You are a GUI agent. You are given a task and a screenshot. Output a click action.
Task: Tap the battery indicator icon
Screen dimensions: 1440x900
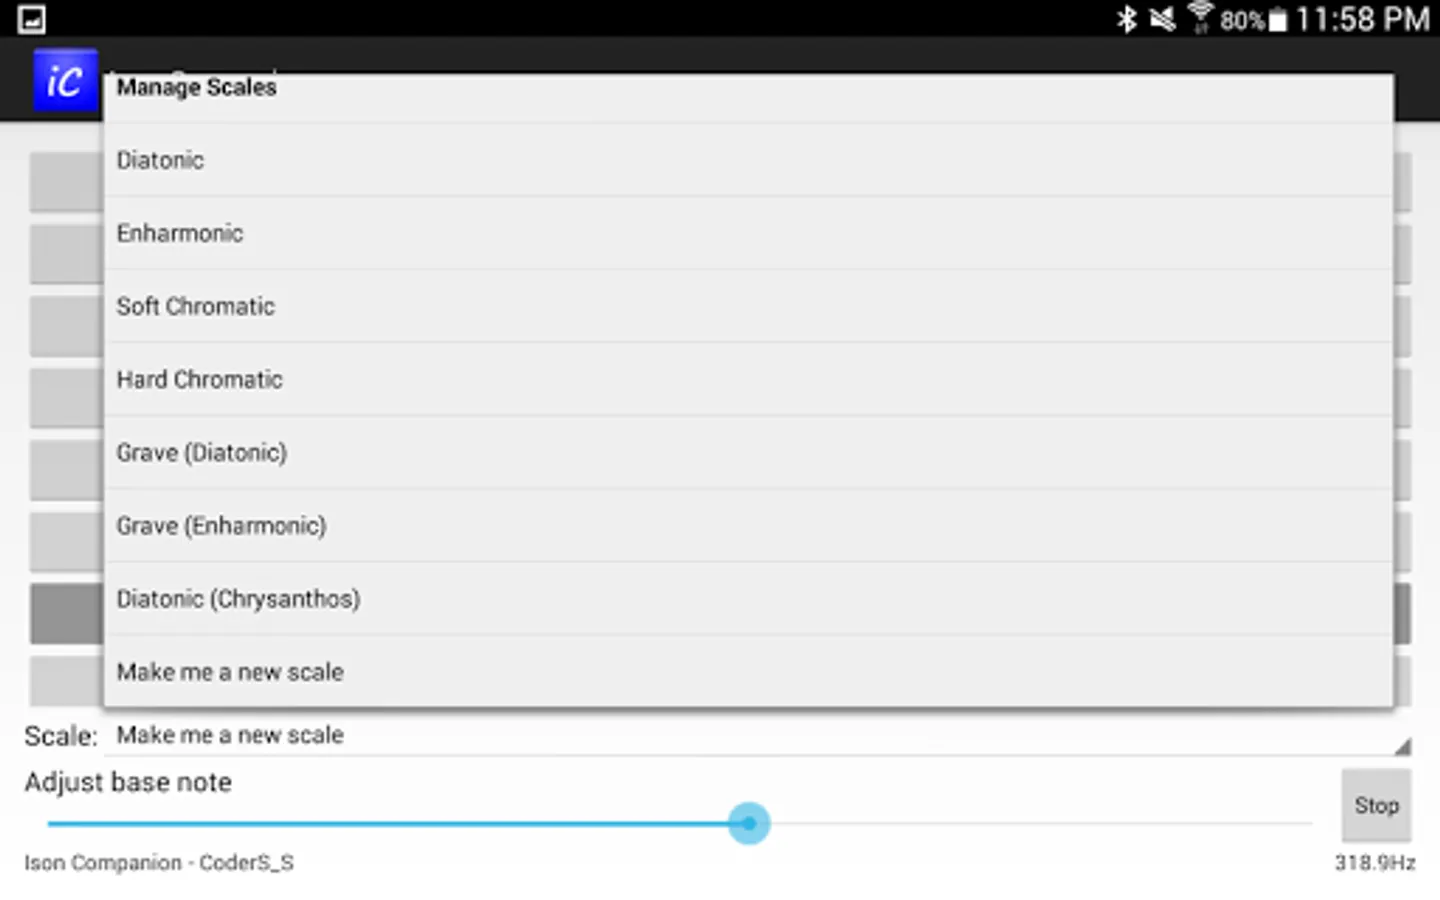1278,20
